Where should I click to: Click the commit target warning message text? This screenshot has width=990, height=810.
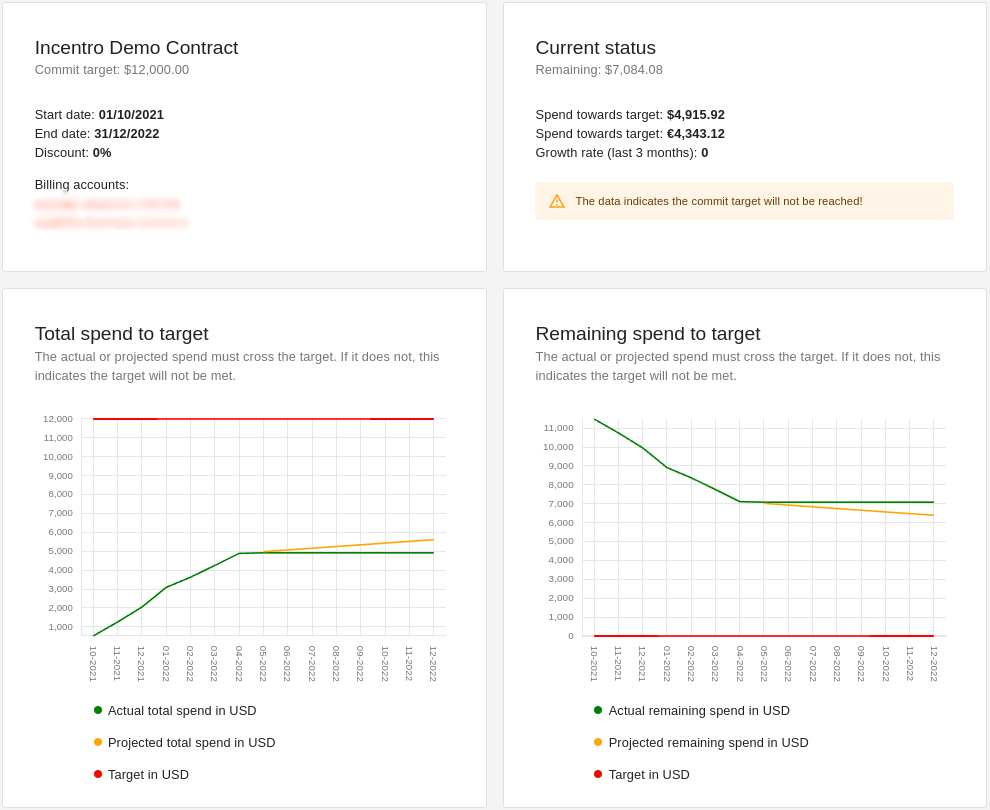pyautogui.click(x=718, y=201)
